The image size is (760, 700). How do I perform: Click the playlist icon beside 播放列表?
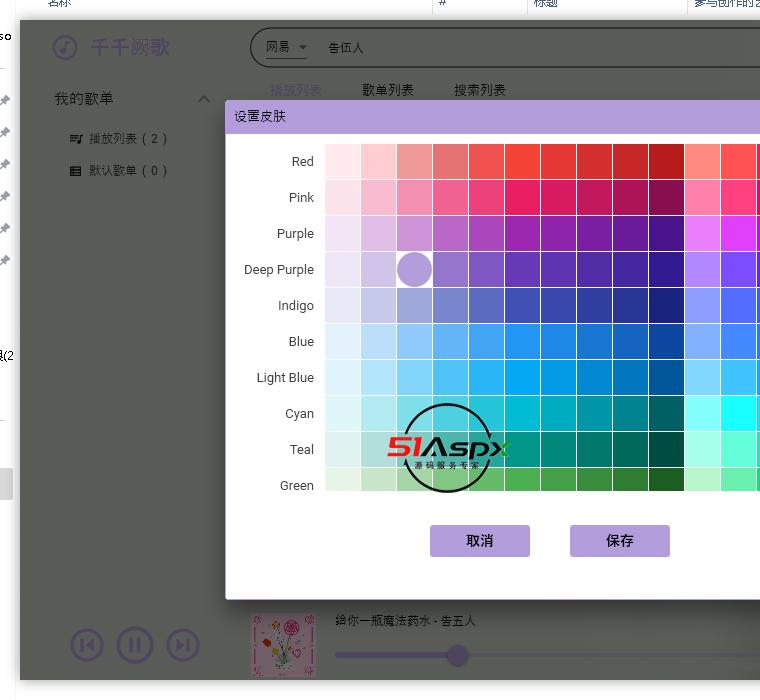(75, 139)
